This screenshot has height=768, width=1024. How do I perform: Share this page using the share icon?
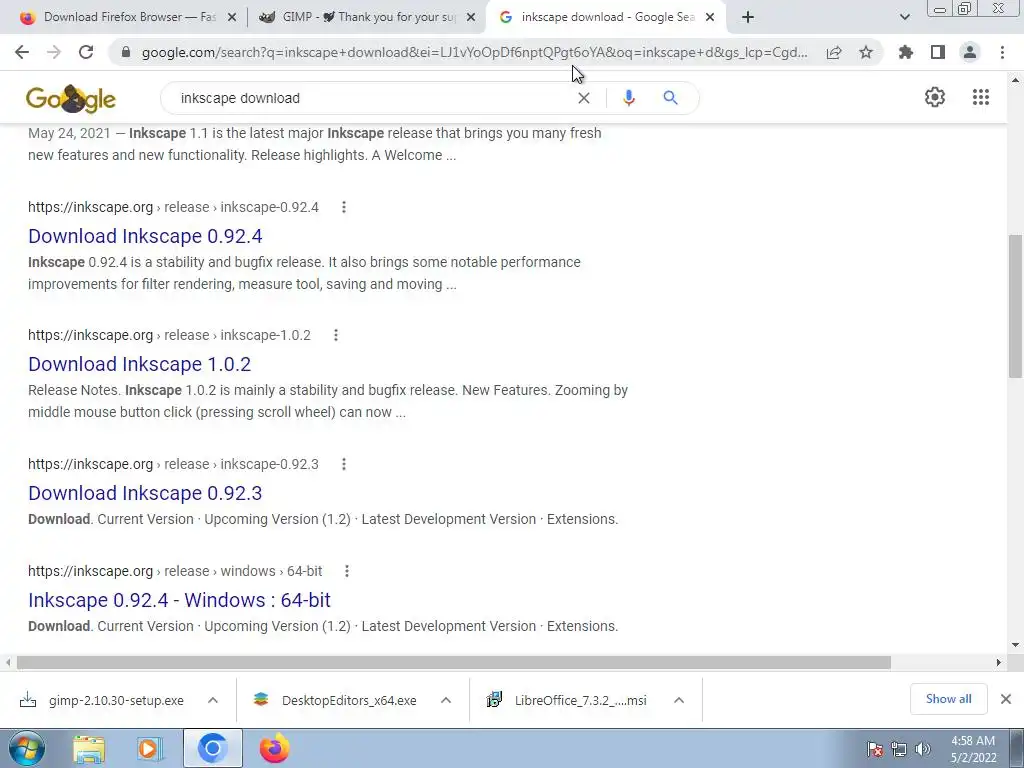[x=834, y=52]
